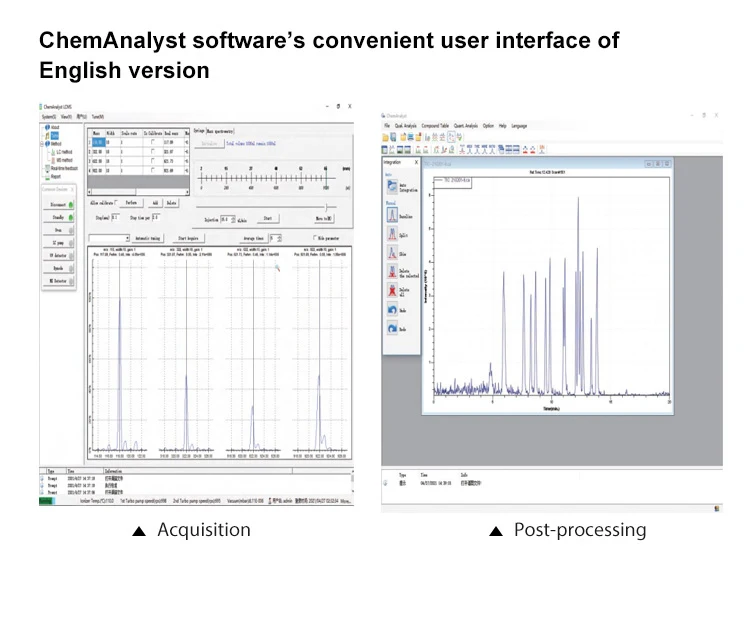
Task: Click the green arrow icon ending upper toolbar row
Action: coord(460,137)
